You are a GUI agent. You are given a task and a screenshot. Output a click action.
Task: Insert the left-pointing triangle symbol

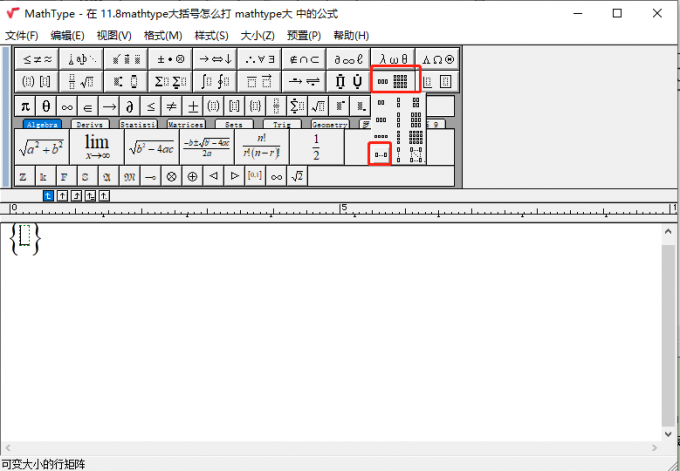[x=213, y=176]
